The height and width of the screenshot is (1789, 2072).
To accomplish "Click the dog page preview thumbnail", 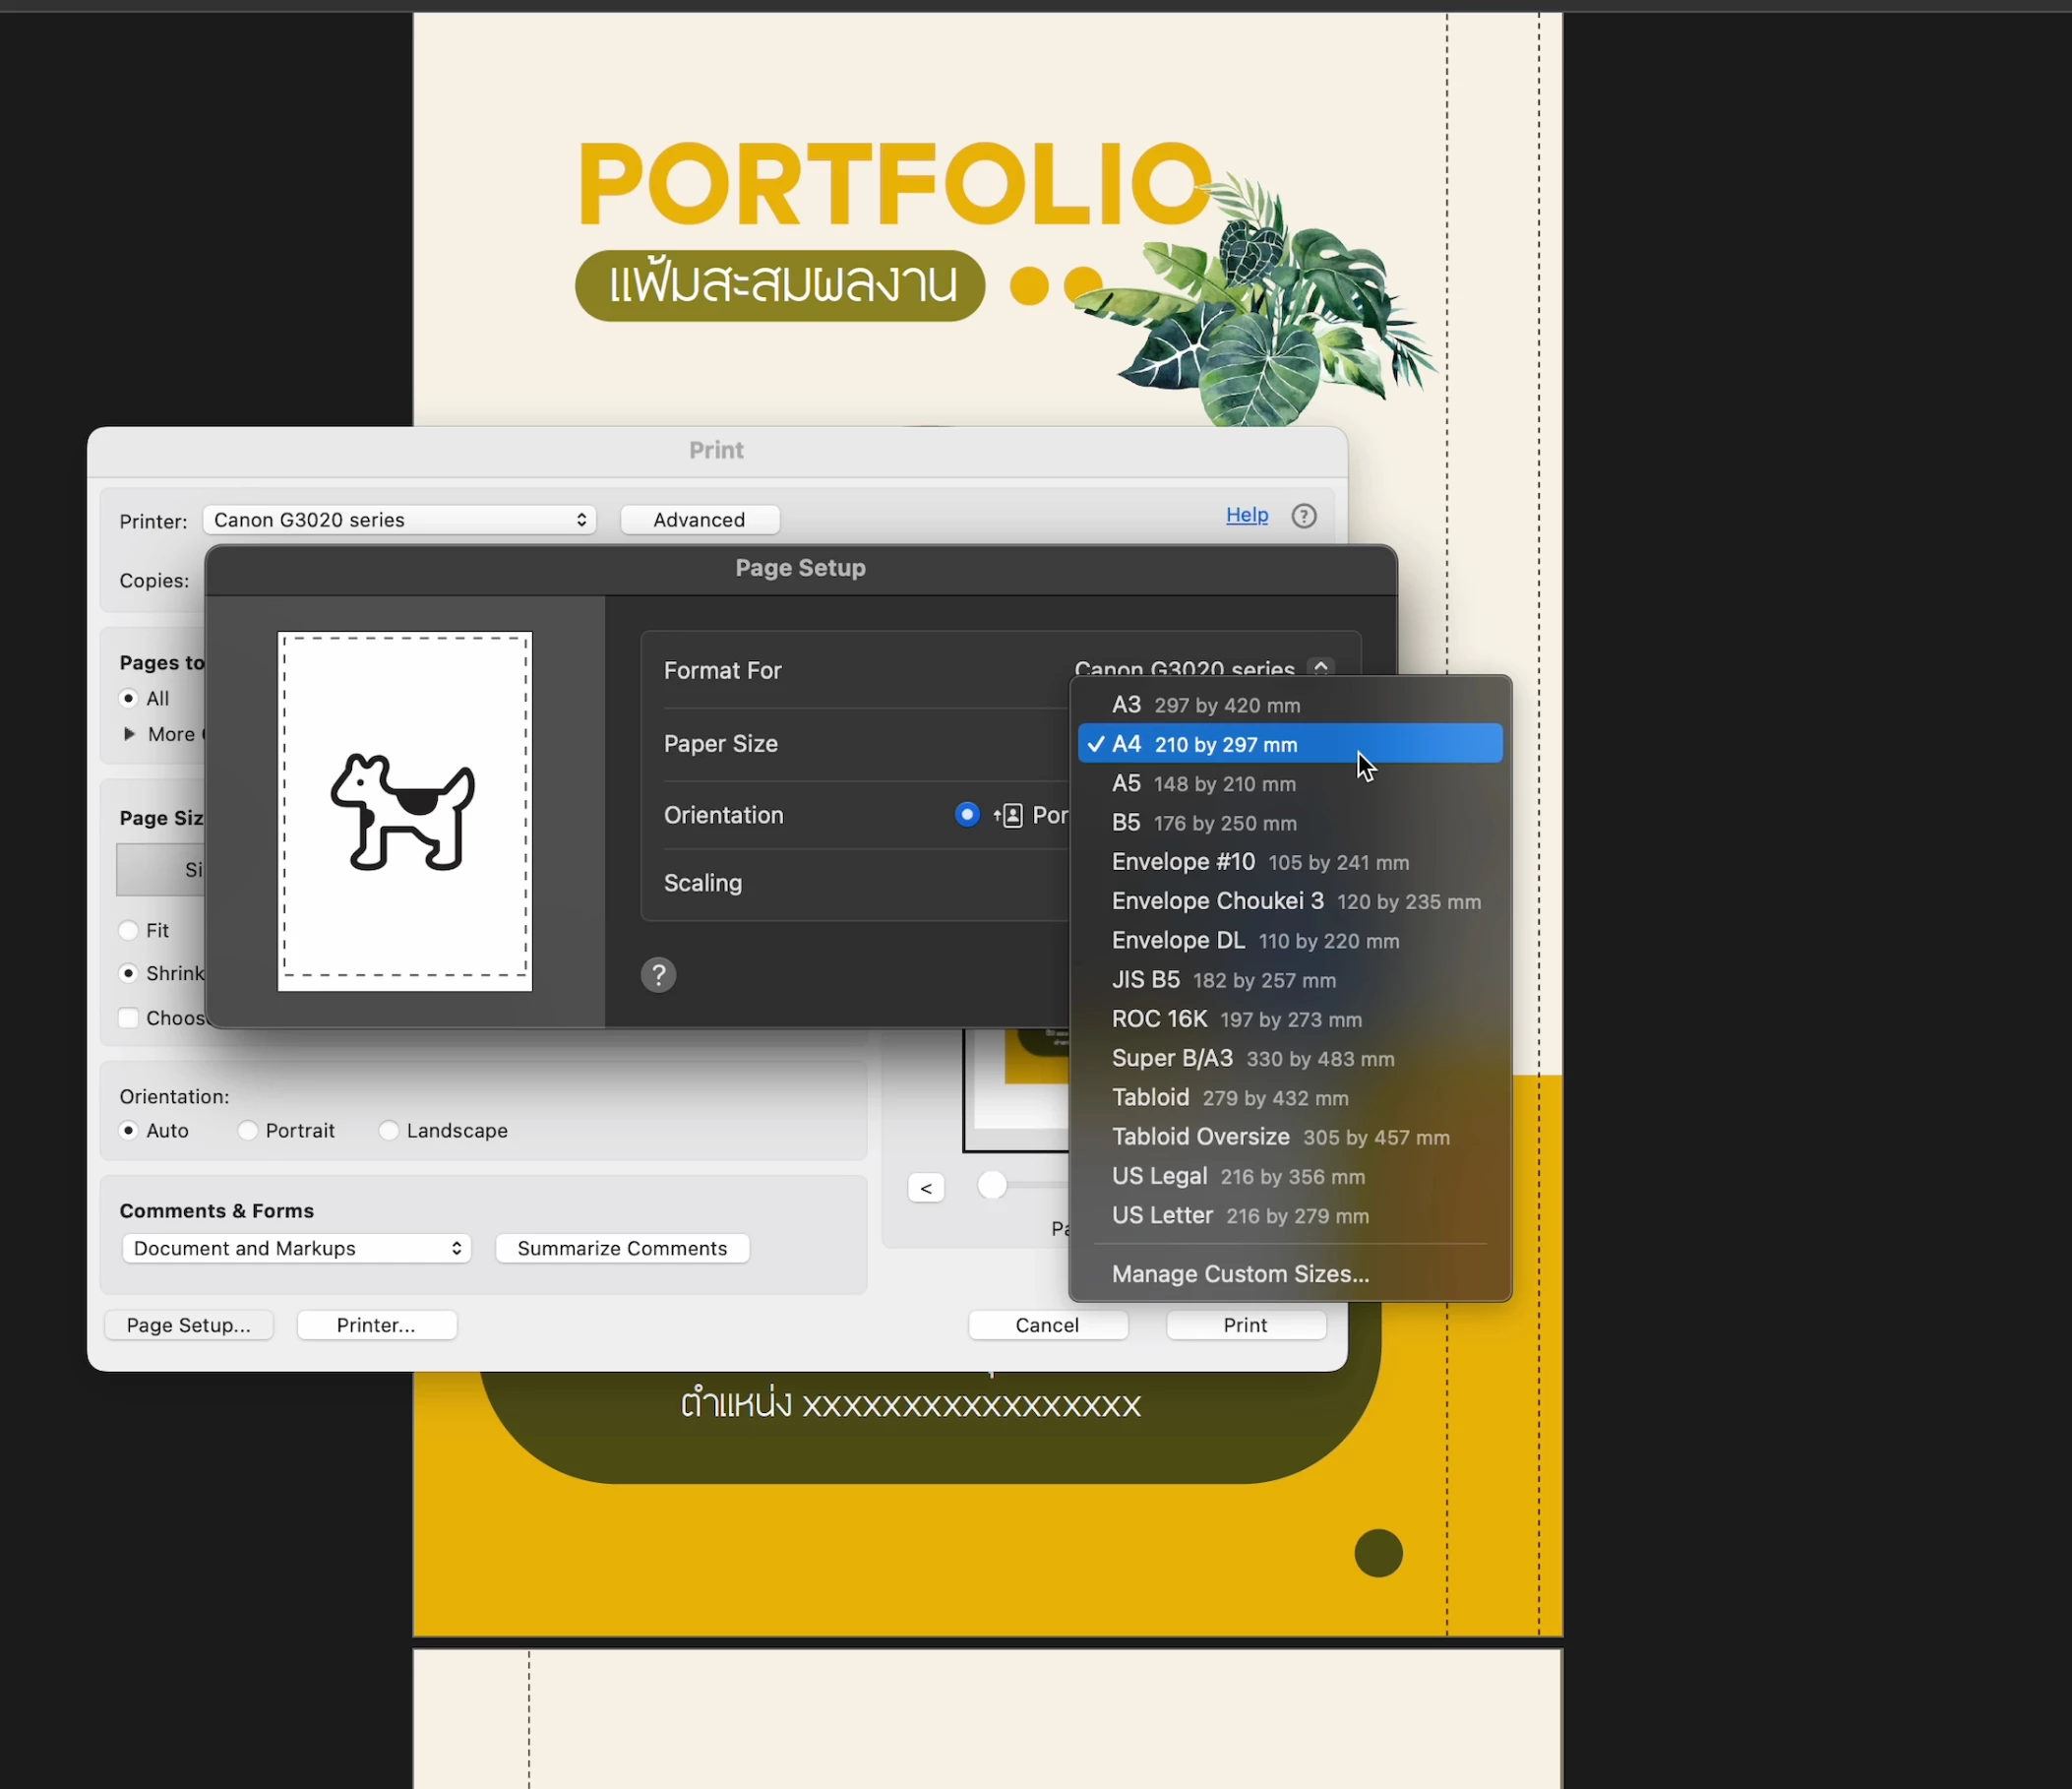I will pos(404,811).
